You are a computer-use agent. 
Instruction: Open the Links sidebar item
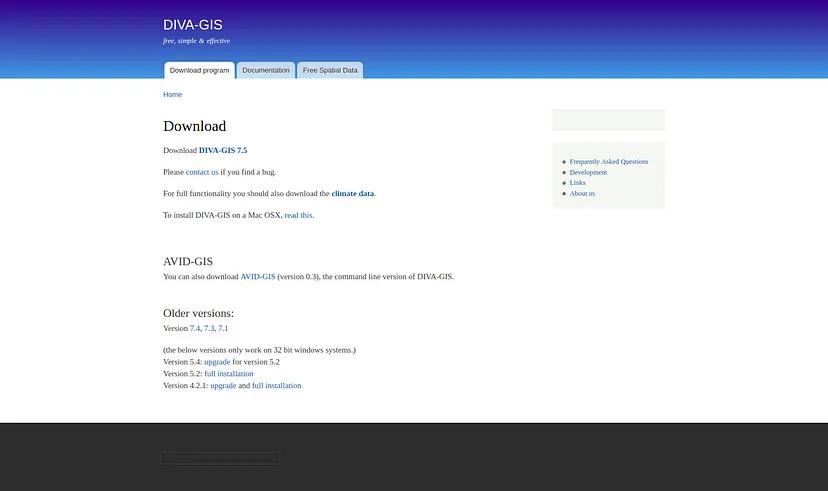point(577,183)
